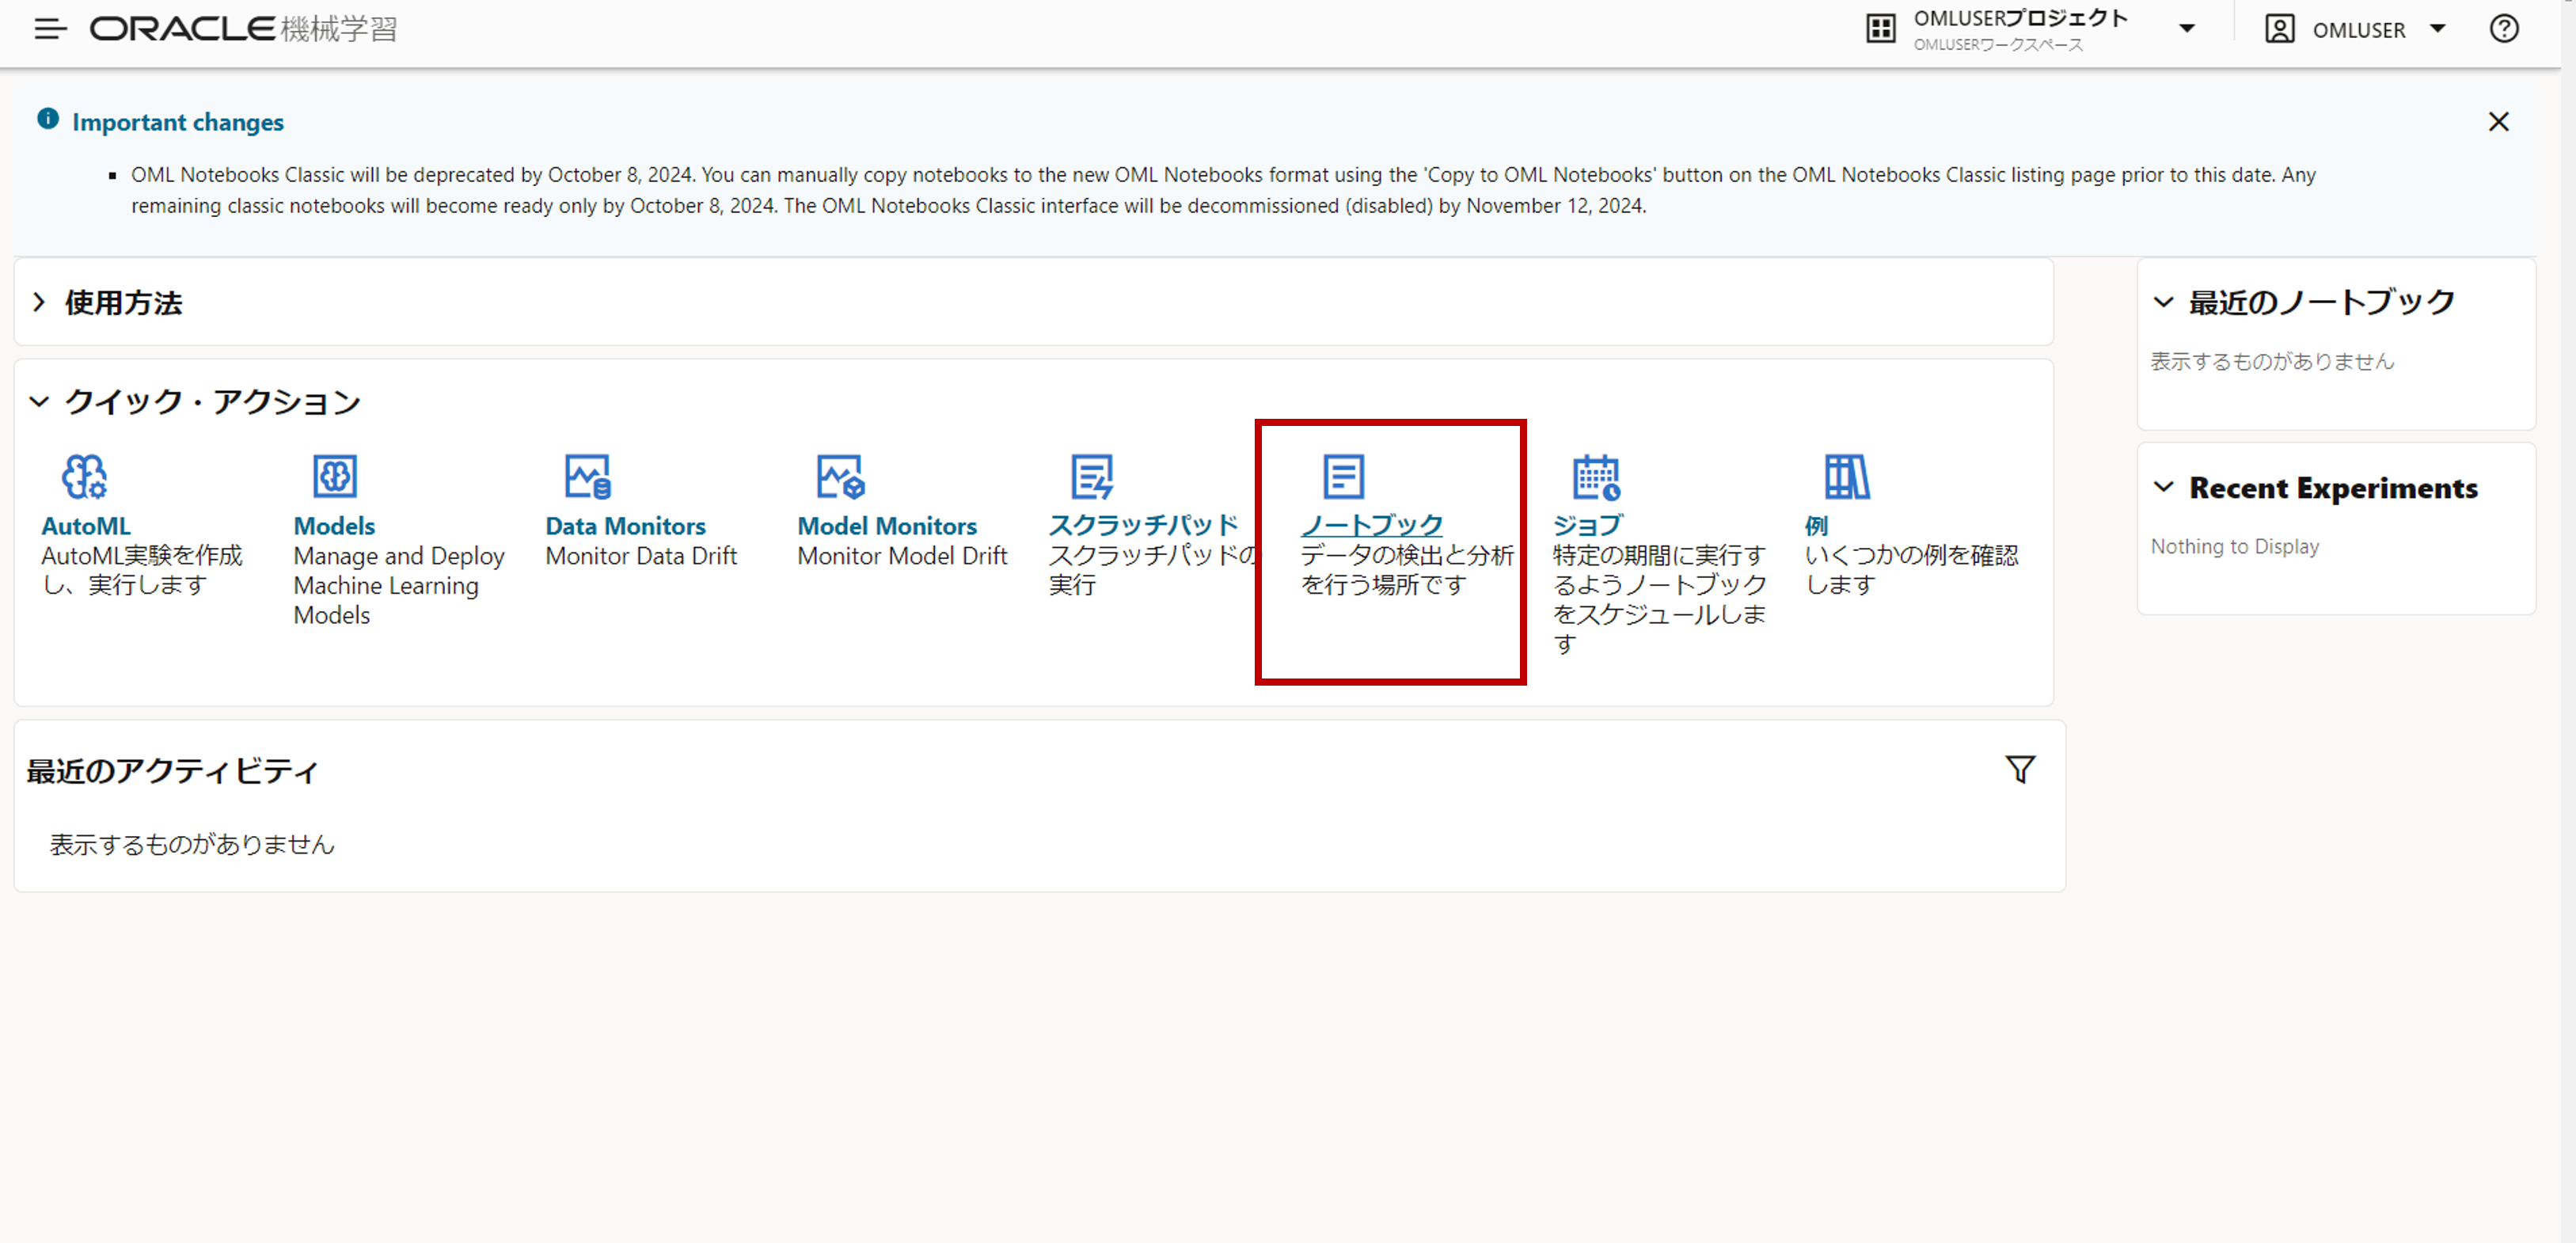Image resolution: width=2576 pixels, height=1243 pixels.
Task: Click the スクラッチパッド scratchpad icon
Action: [1091, 476]
